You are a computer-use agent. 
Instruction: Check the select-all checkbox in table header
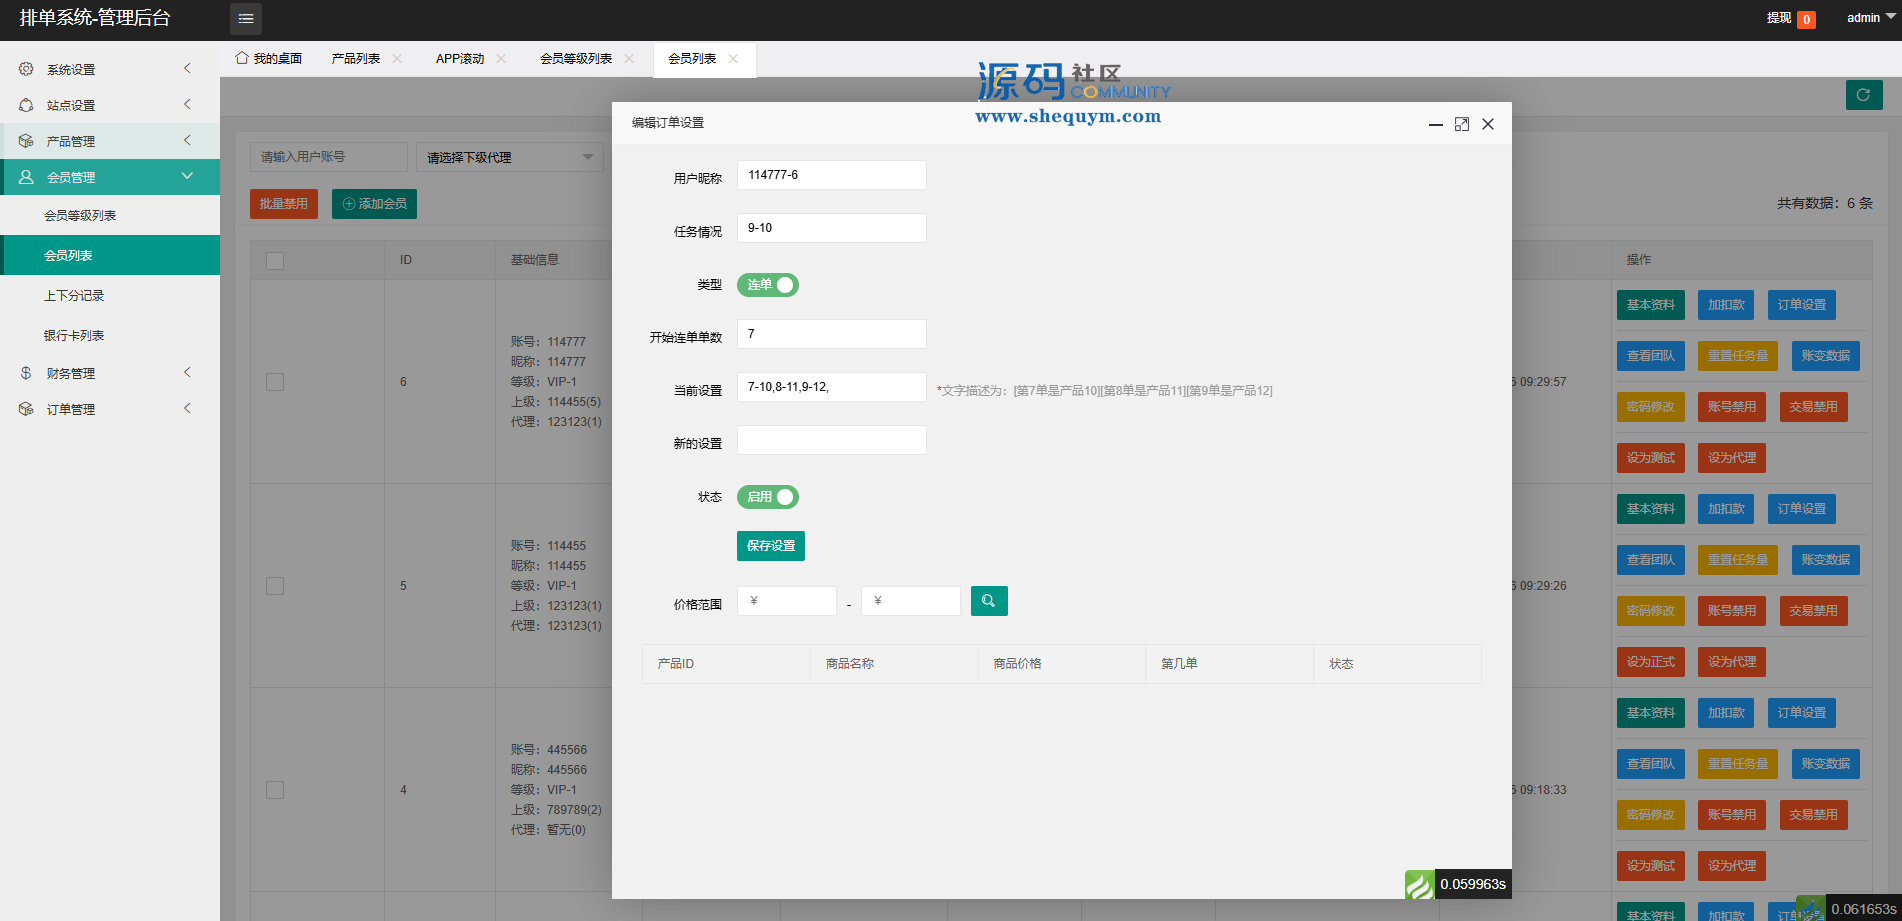(x=275, y=260)
